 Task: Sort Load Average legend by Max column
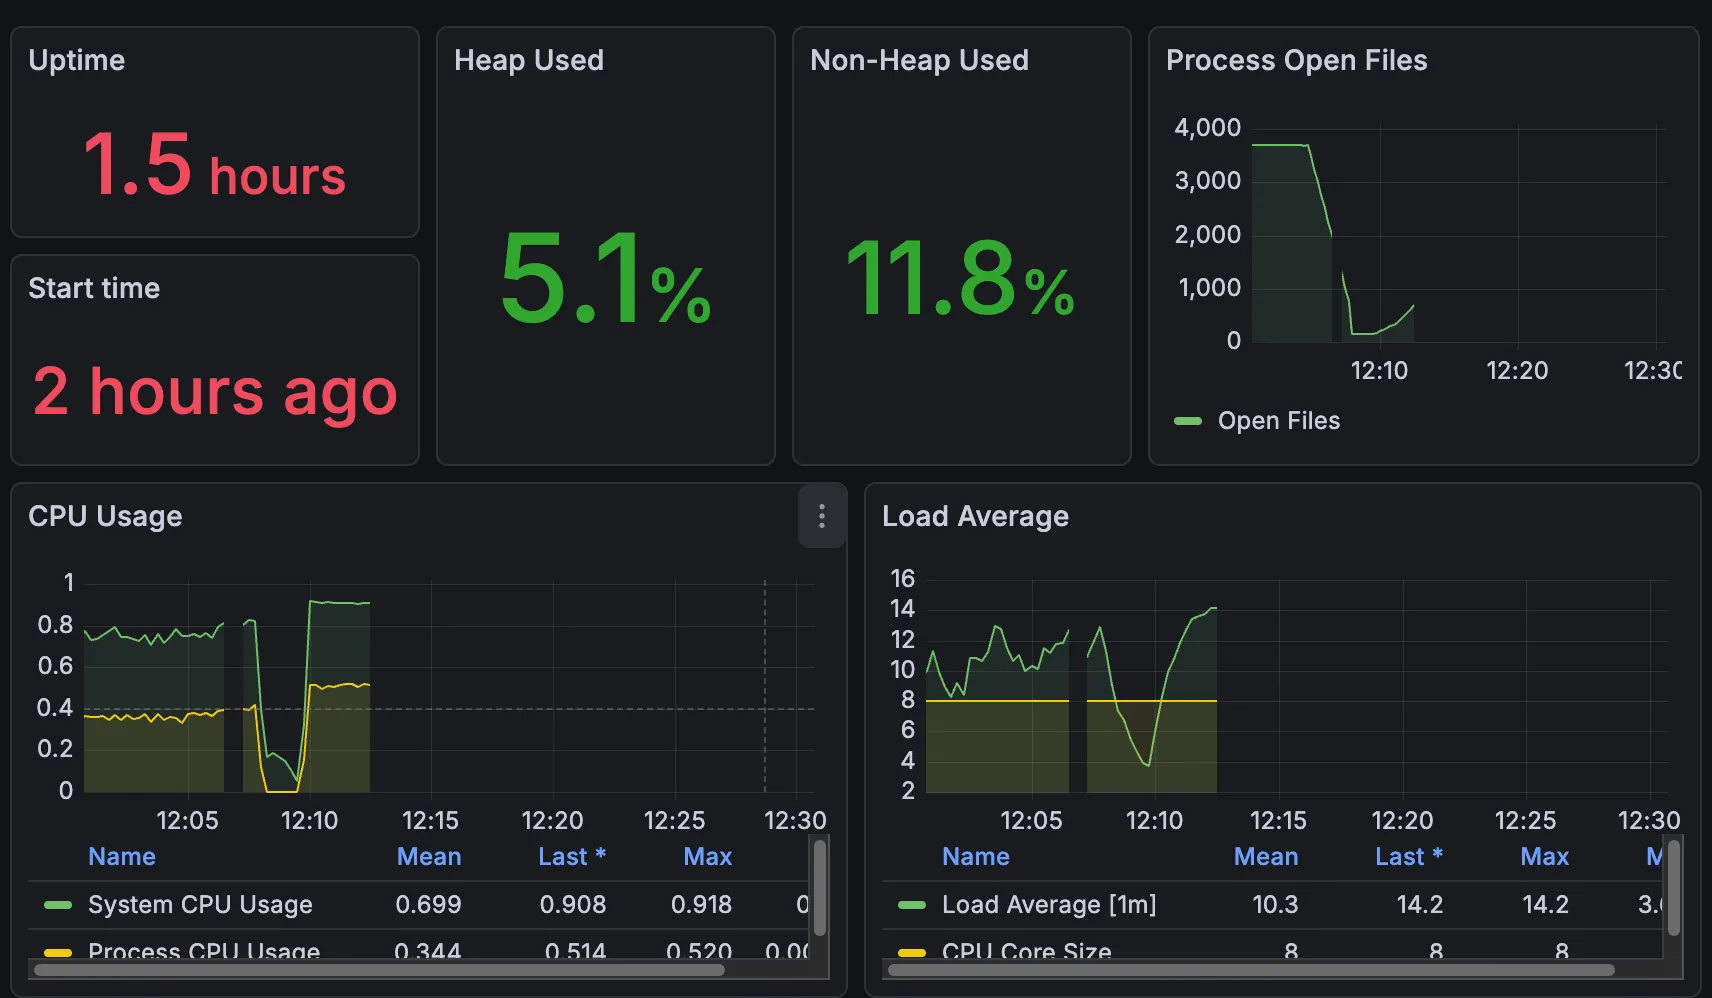point(1544,857)
